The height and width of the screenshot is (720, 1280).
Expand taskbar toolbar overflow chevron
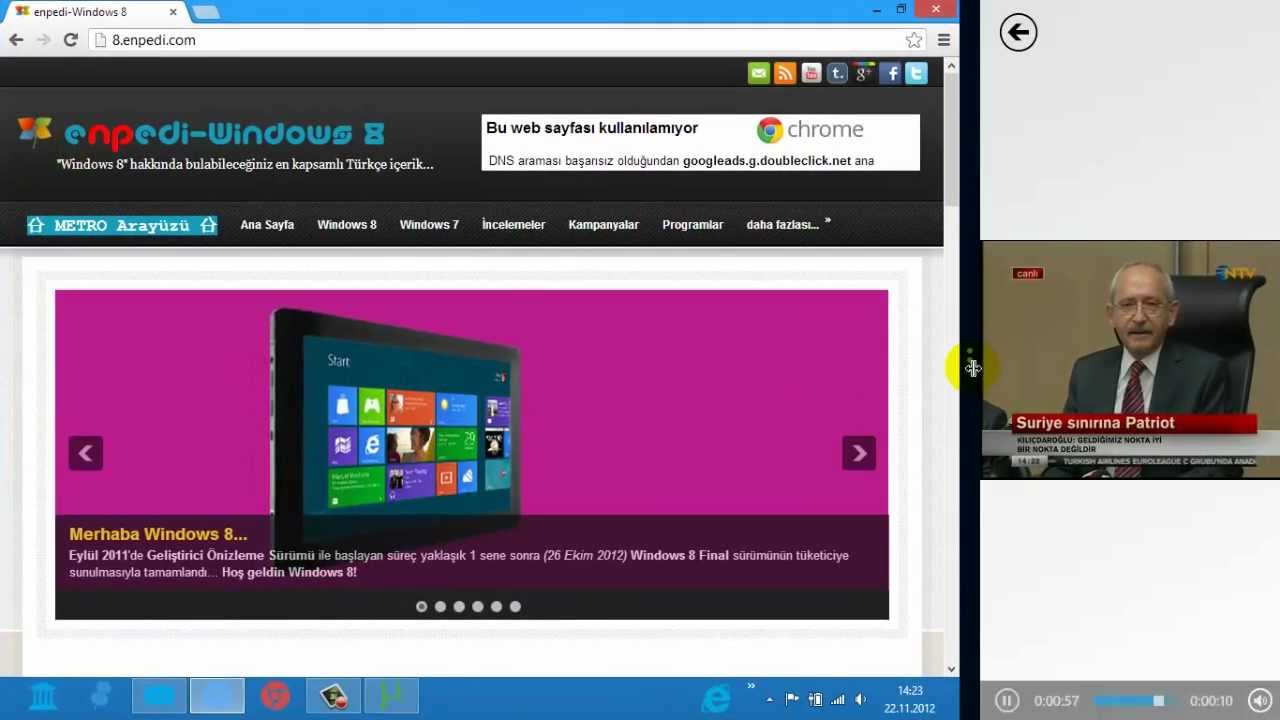click(751, 686)
